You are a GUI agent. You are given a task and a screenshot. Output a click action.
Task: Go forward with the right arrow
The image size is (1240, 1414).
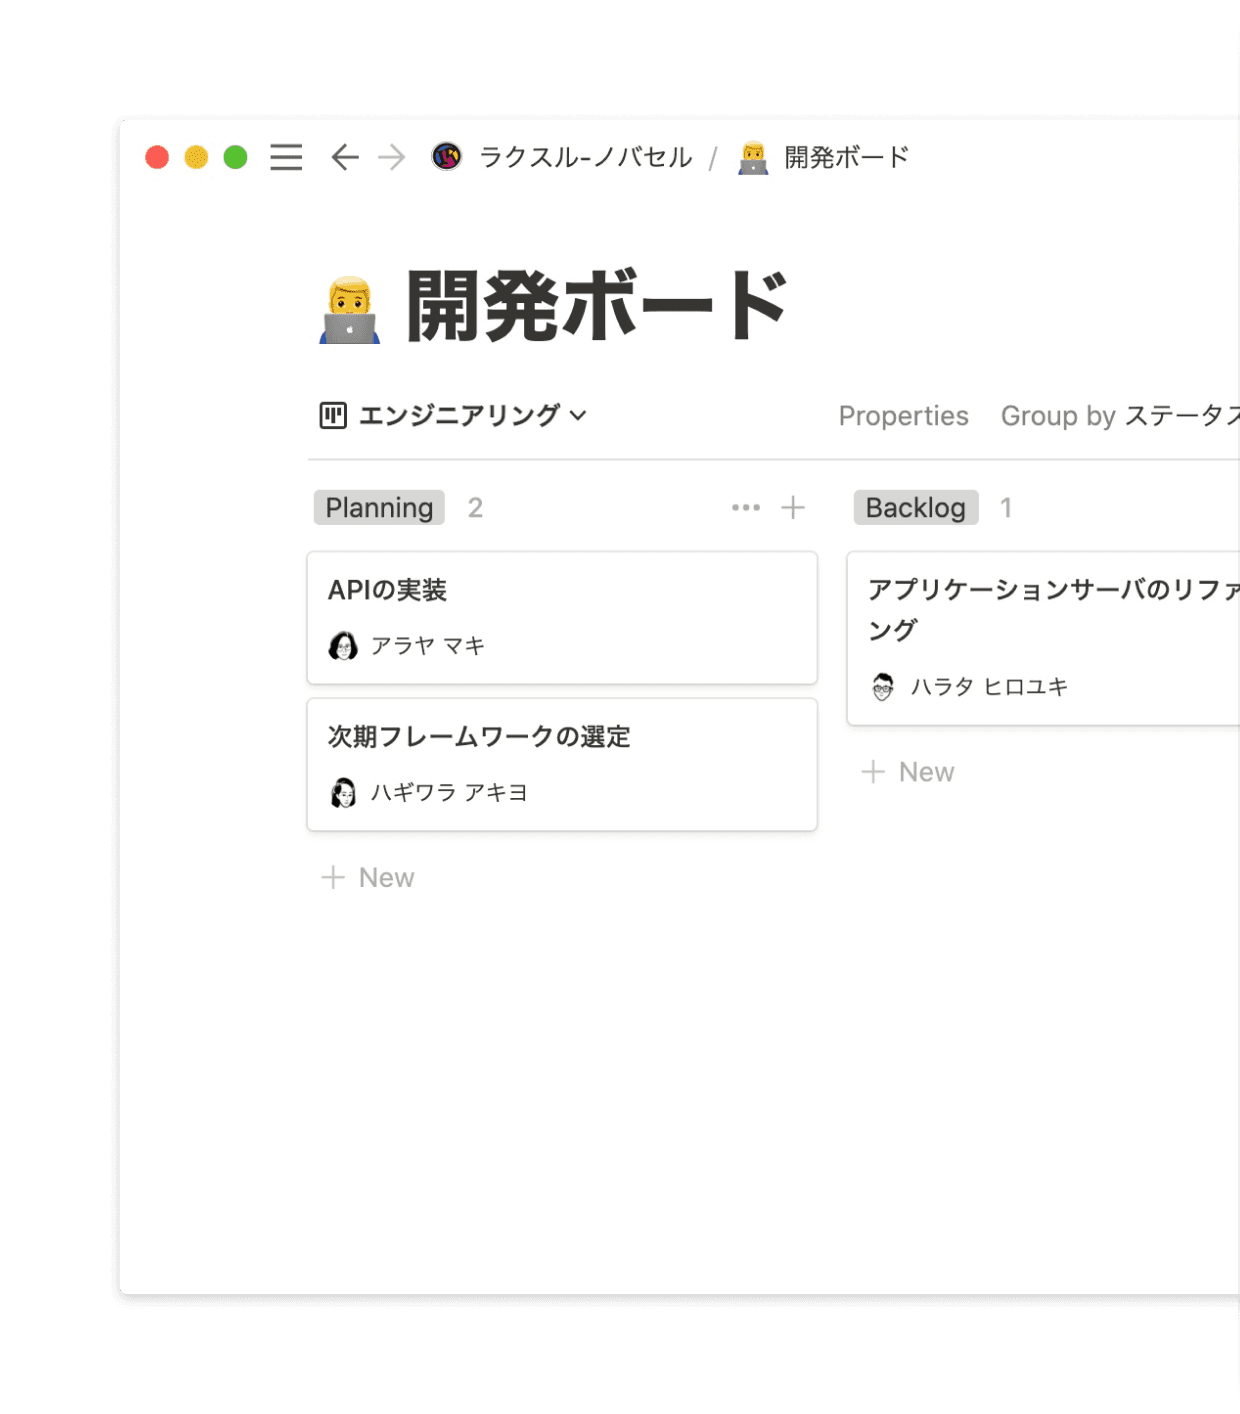[392, 157]
